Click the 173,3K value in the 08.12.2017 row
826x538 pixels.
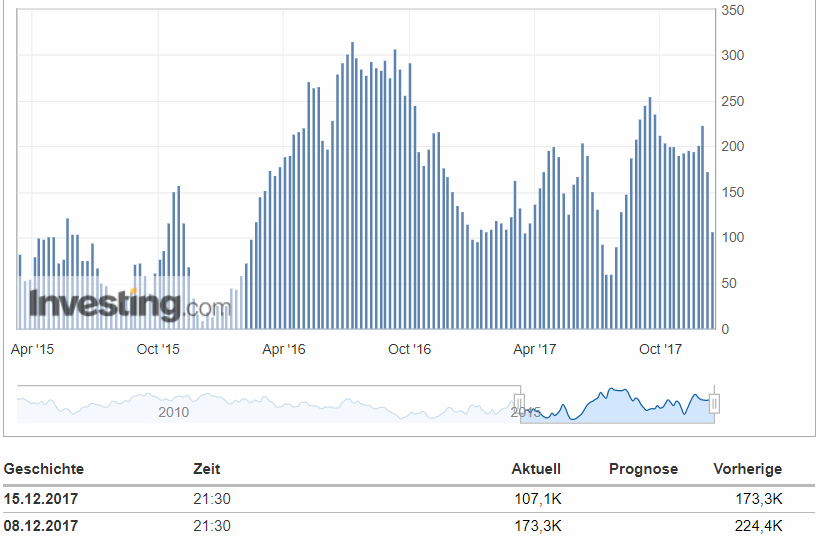(538, 526)
